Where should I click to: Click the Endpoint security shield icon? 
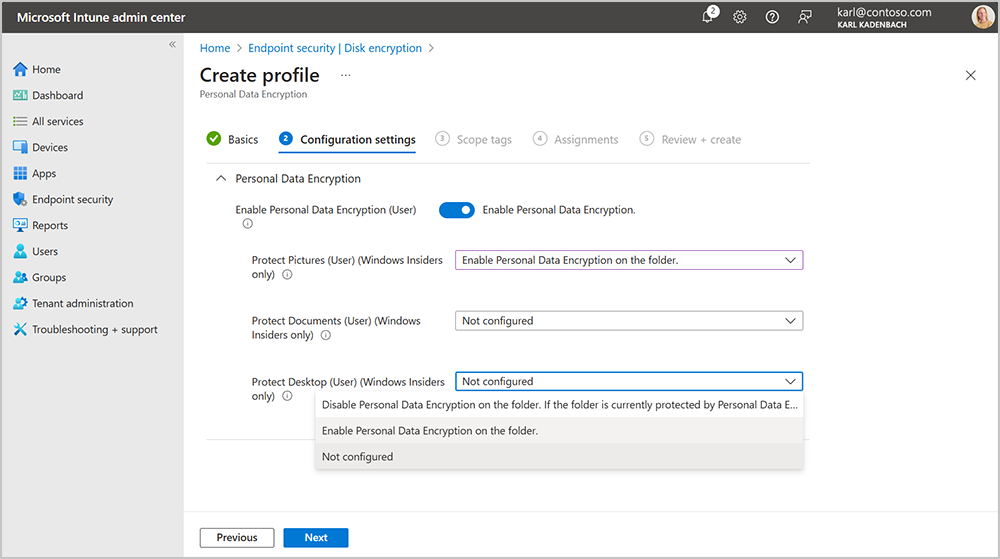coord(20,199)
